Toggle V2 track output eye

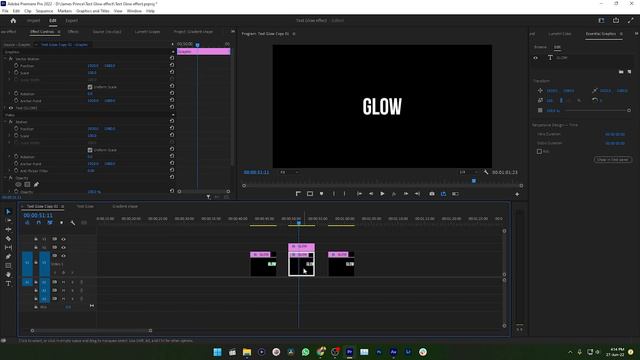point(63,247)
